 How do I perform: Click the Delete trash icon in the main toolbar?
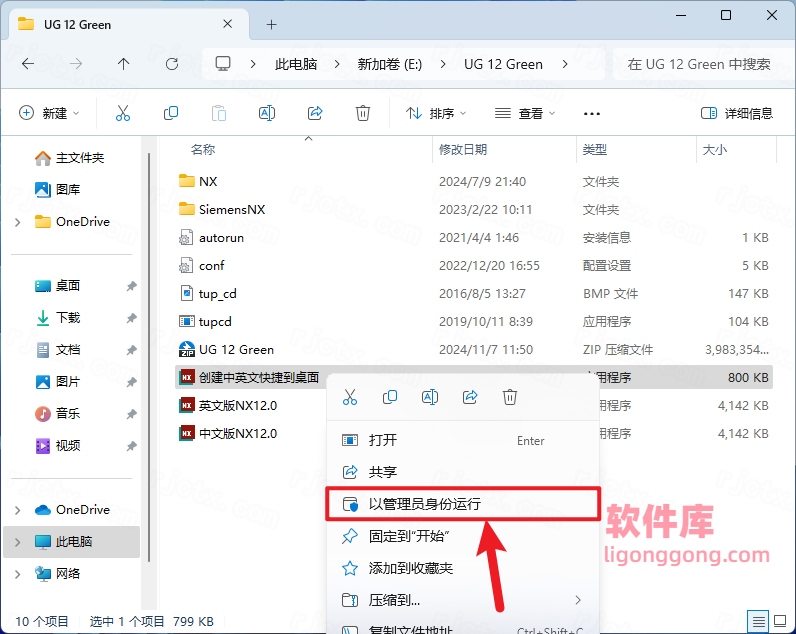362,113
